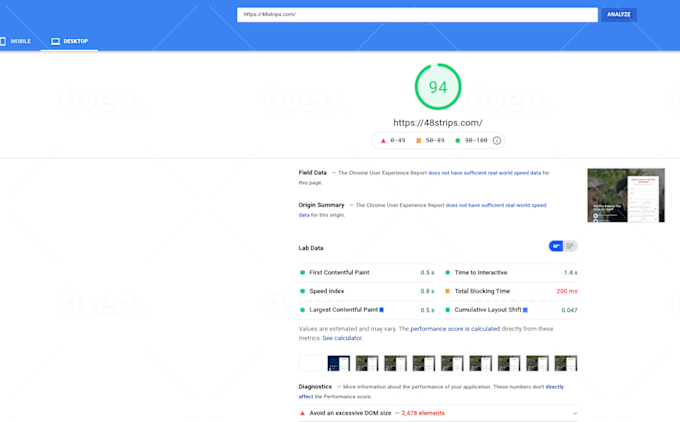This screenshot has width=680, height=422.
Task: Click green dot beside Speed Index
Action: (302, 291)
